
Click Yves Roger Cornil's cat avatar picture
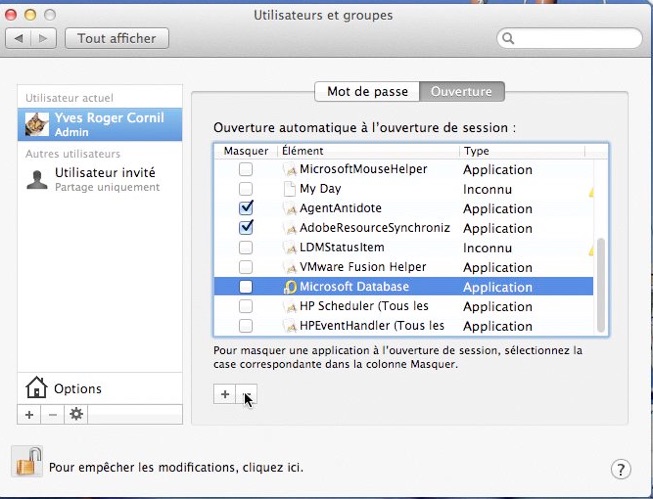click(37, 124)
